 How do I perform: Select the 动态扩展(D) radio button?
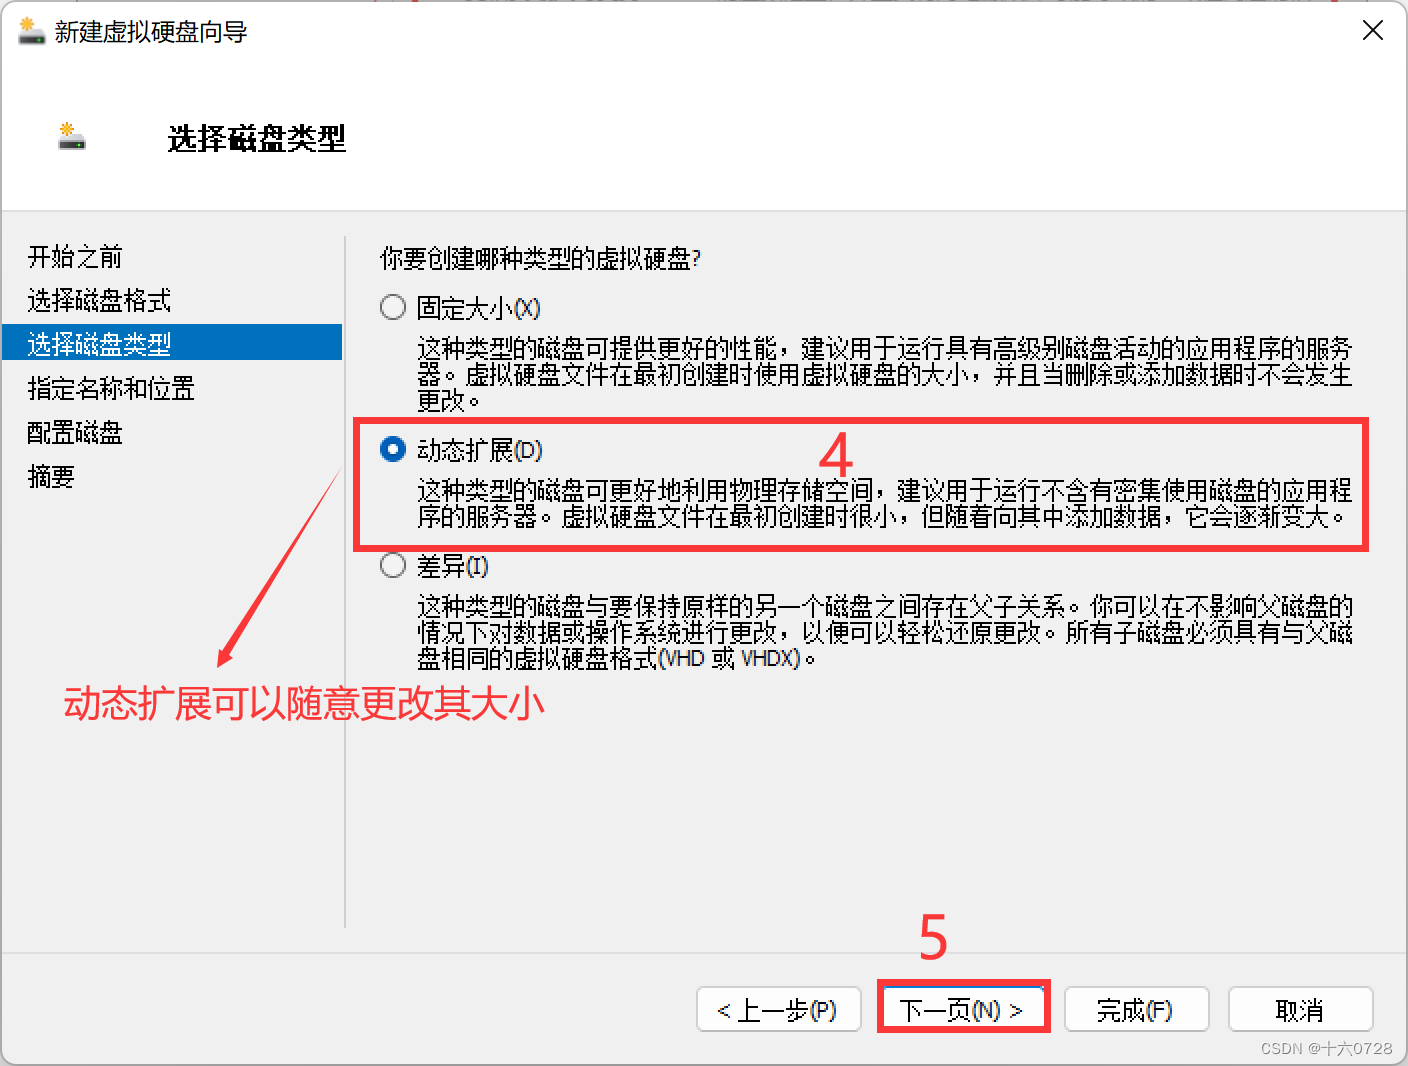(x=393, y=449)
